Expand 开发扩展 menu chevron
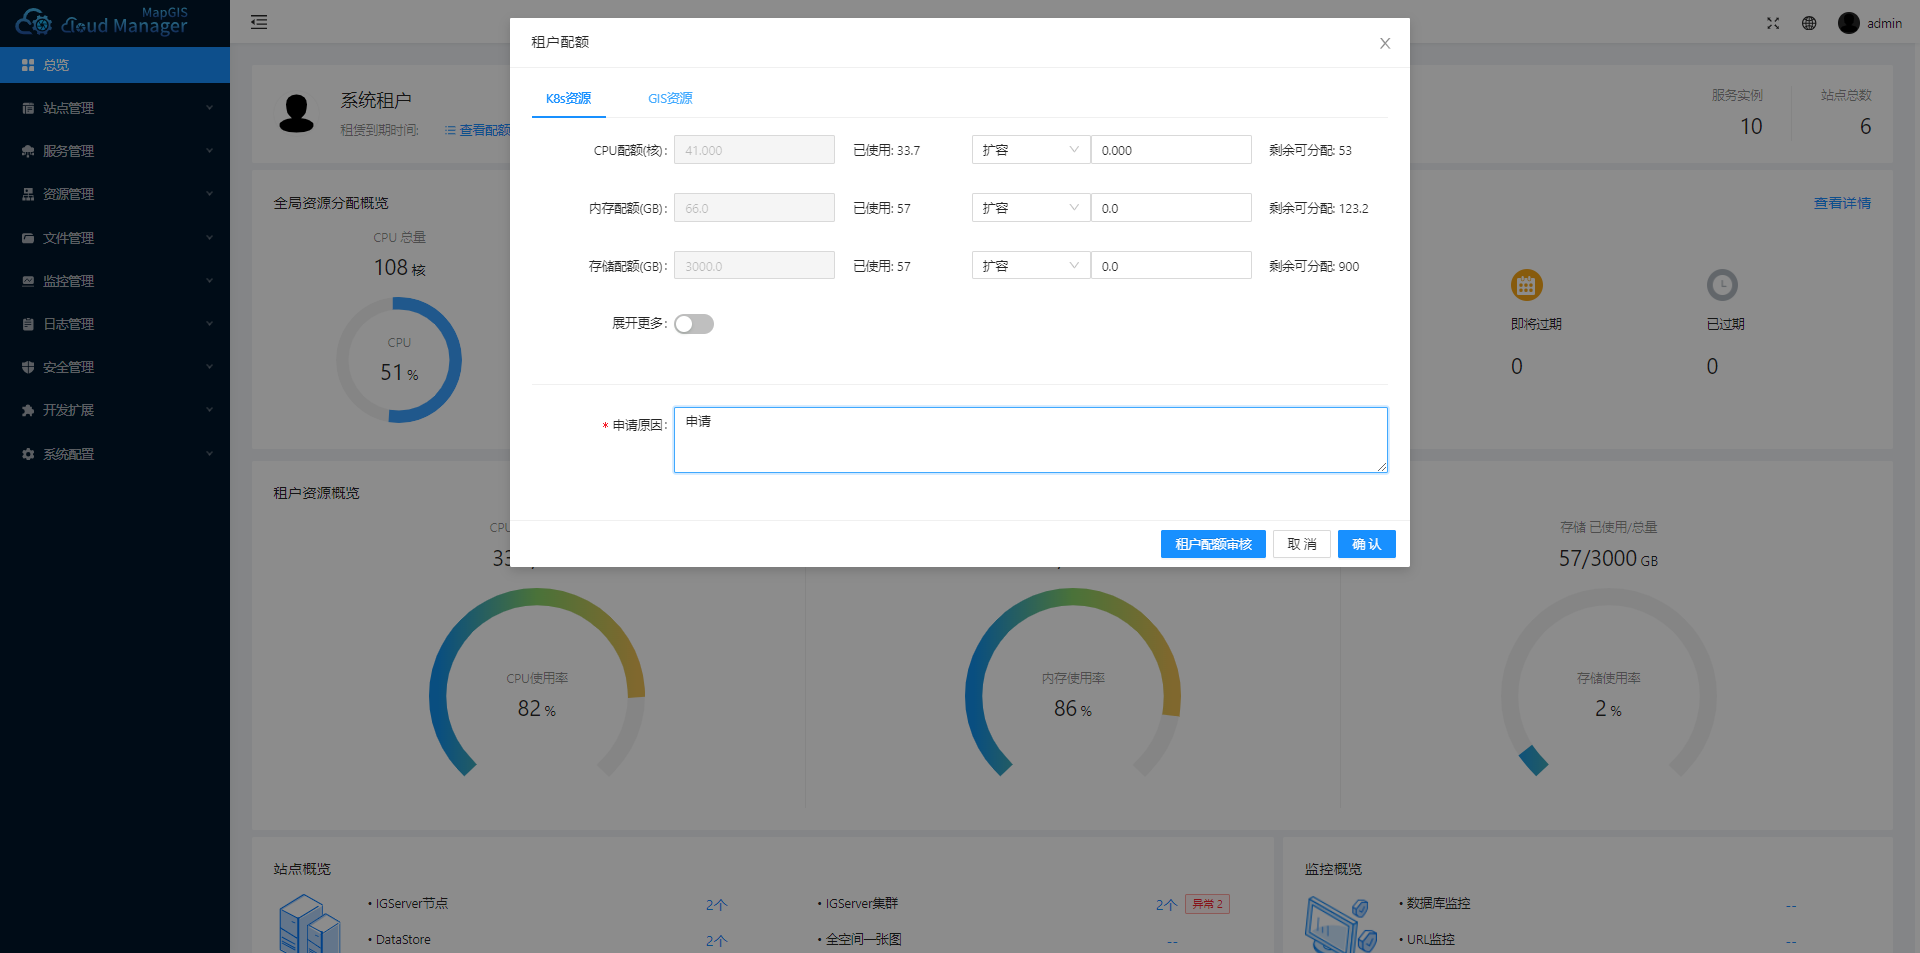 [209, 410]
